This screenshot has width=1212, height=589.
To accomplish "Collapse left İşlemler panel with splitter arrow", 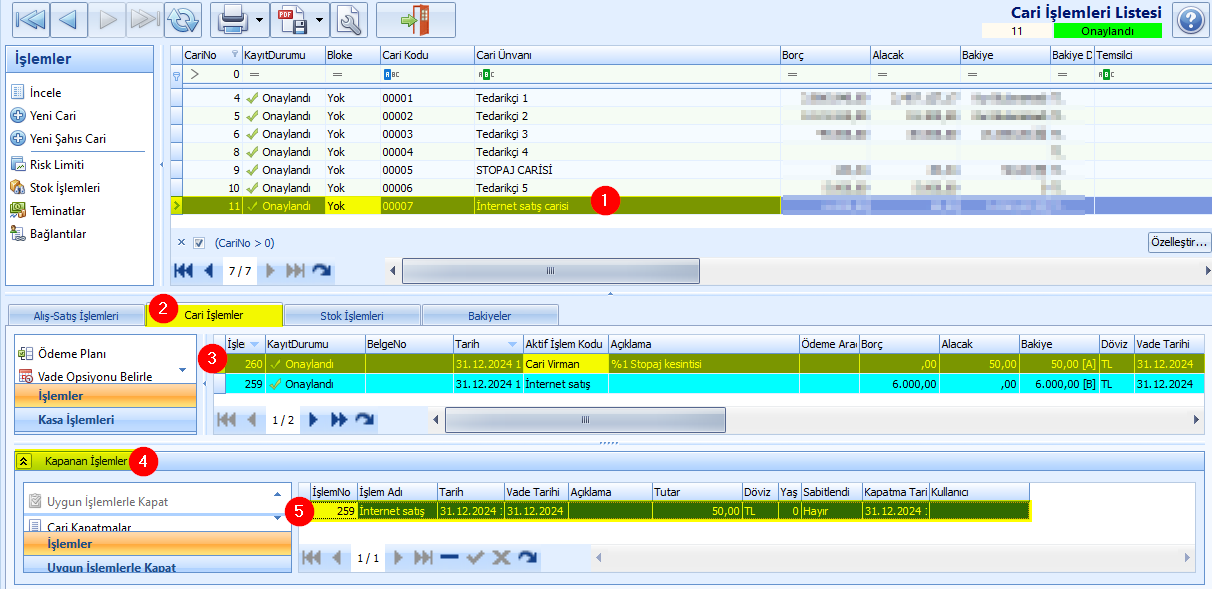I will pos(161,164).
